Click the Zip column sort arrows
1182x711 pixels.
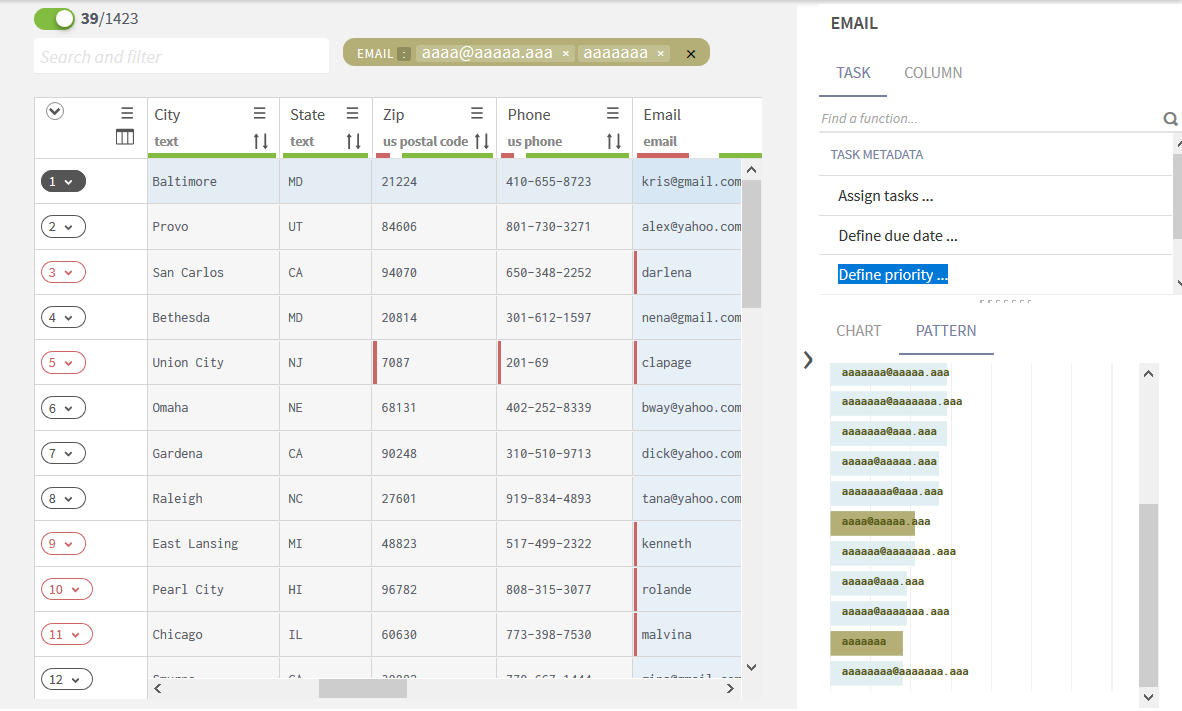(481, 141)
